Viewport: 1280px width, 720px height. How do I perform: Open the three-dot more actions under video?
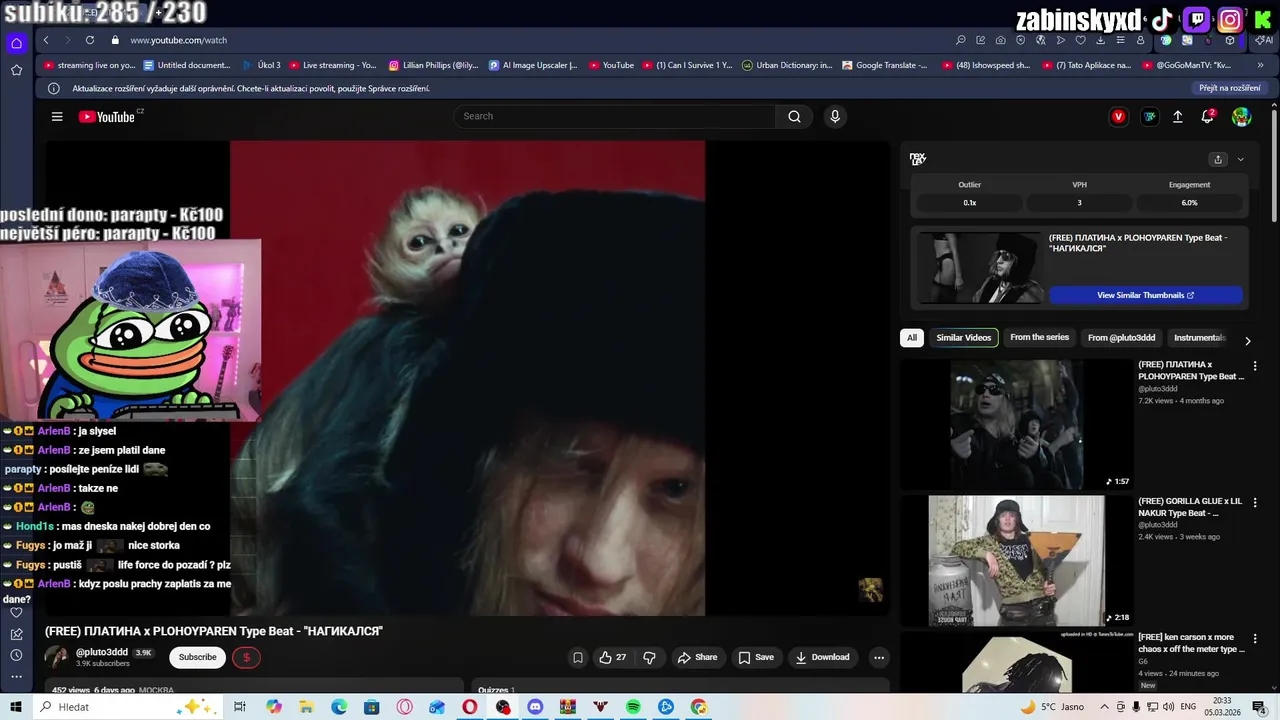click(x=879, y=657)
